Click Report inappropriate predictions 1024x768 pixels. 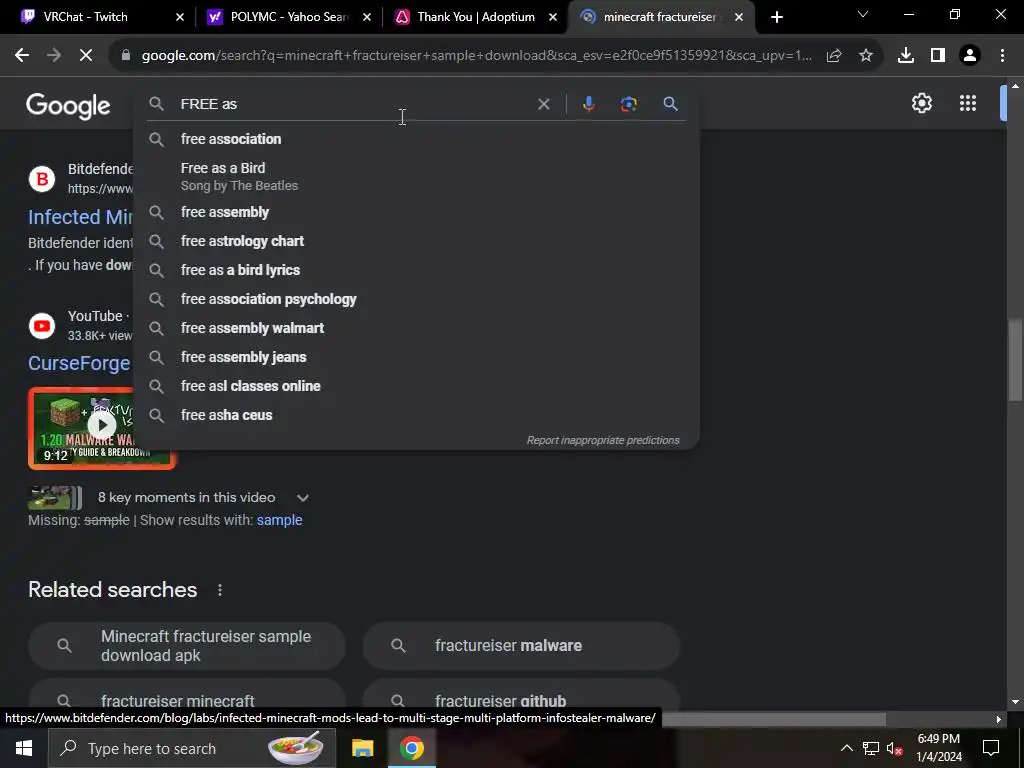[603, 440]
